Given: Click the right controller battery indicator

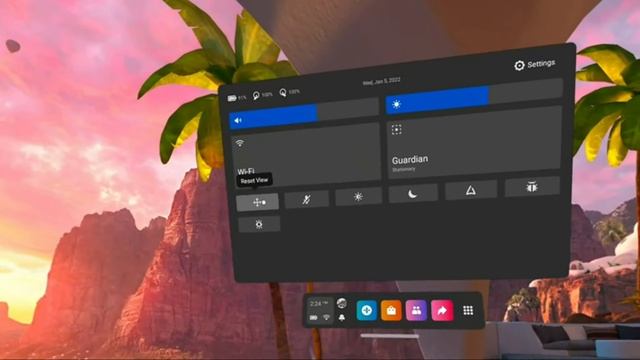Looking at the screenshot, I should pyautogui.click(x=289, y=93).
